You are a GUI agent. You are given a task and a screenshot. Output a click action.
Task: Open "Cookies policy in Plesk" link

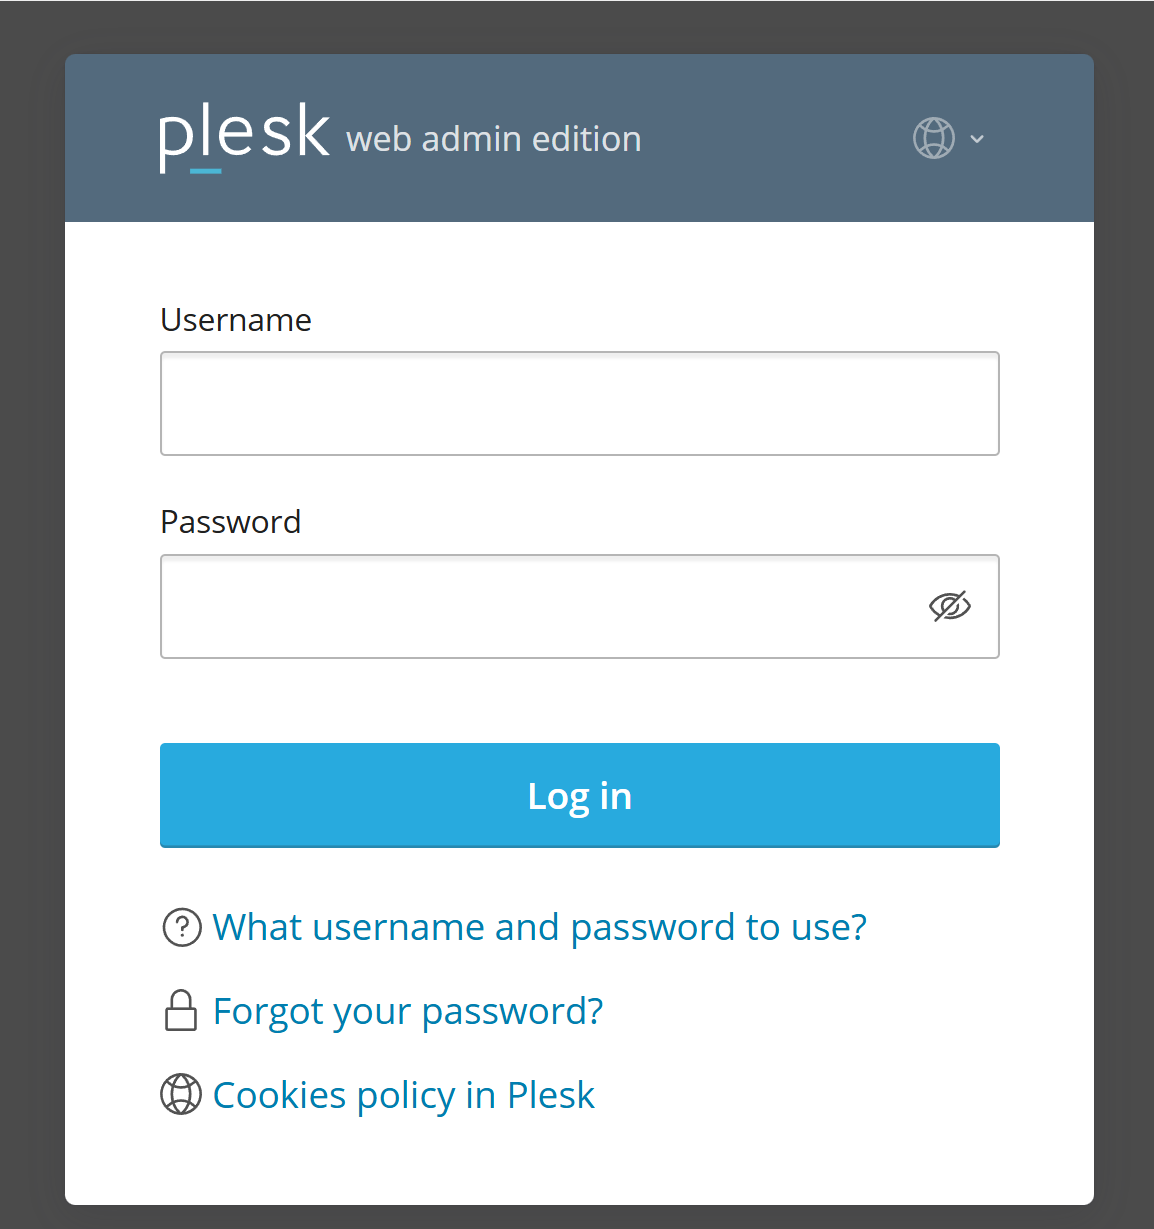[404, 1095]
